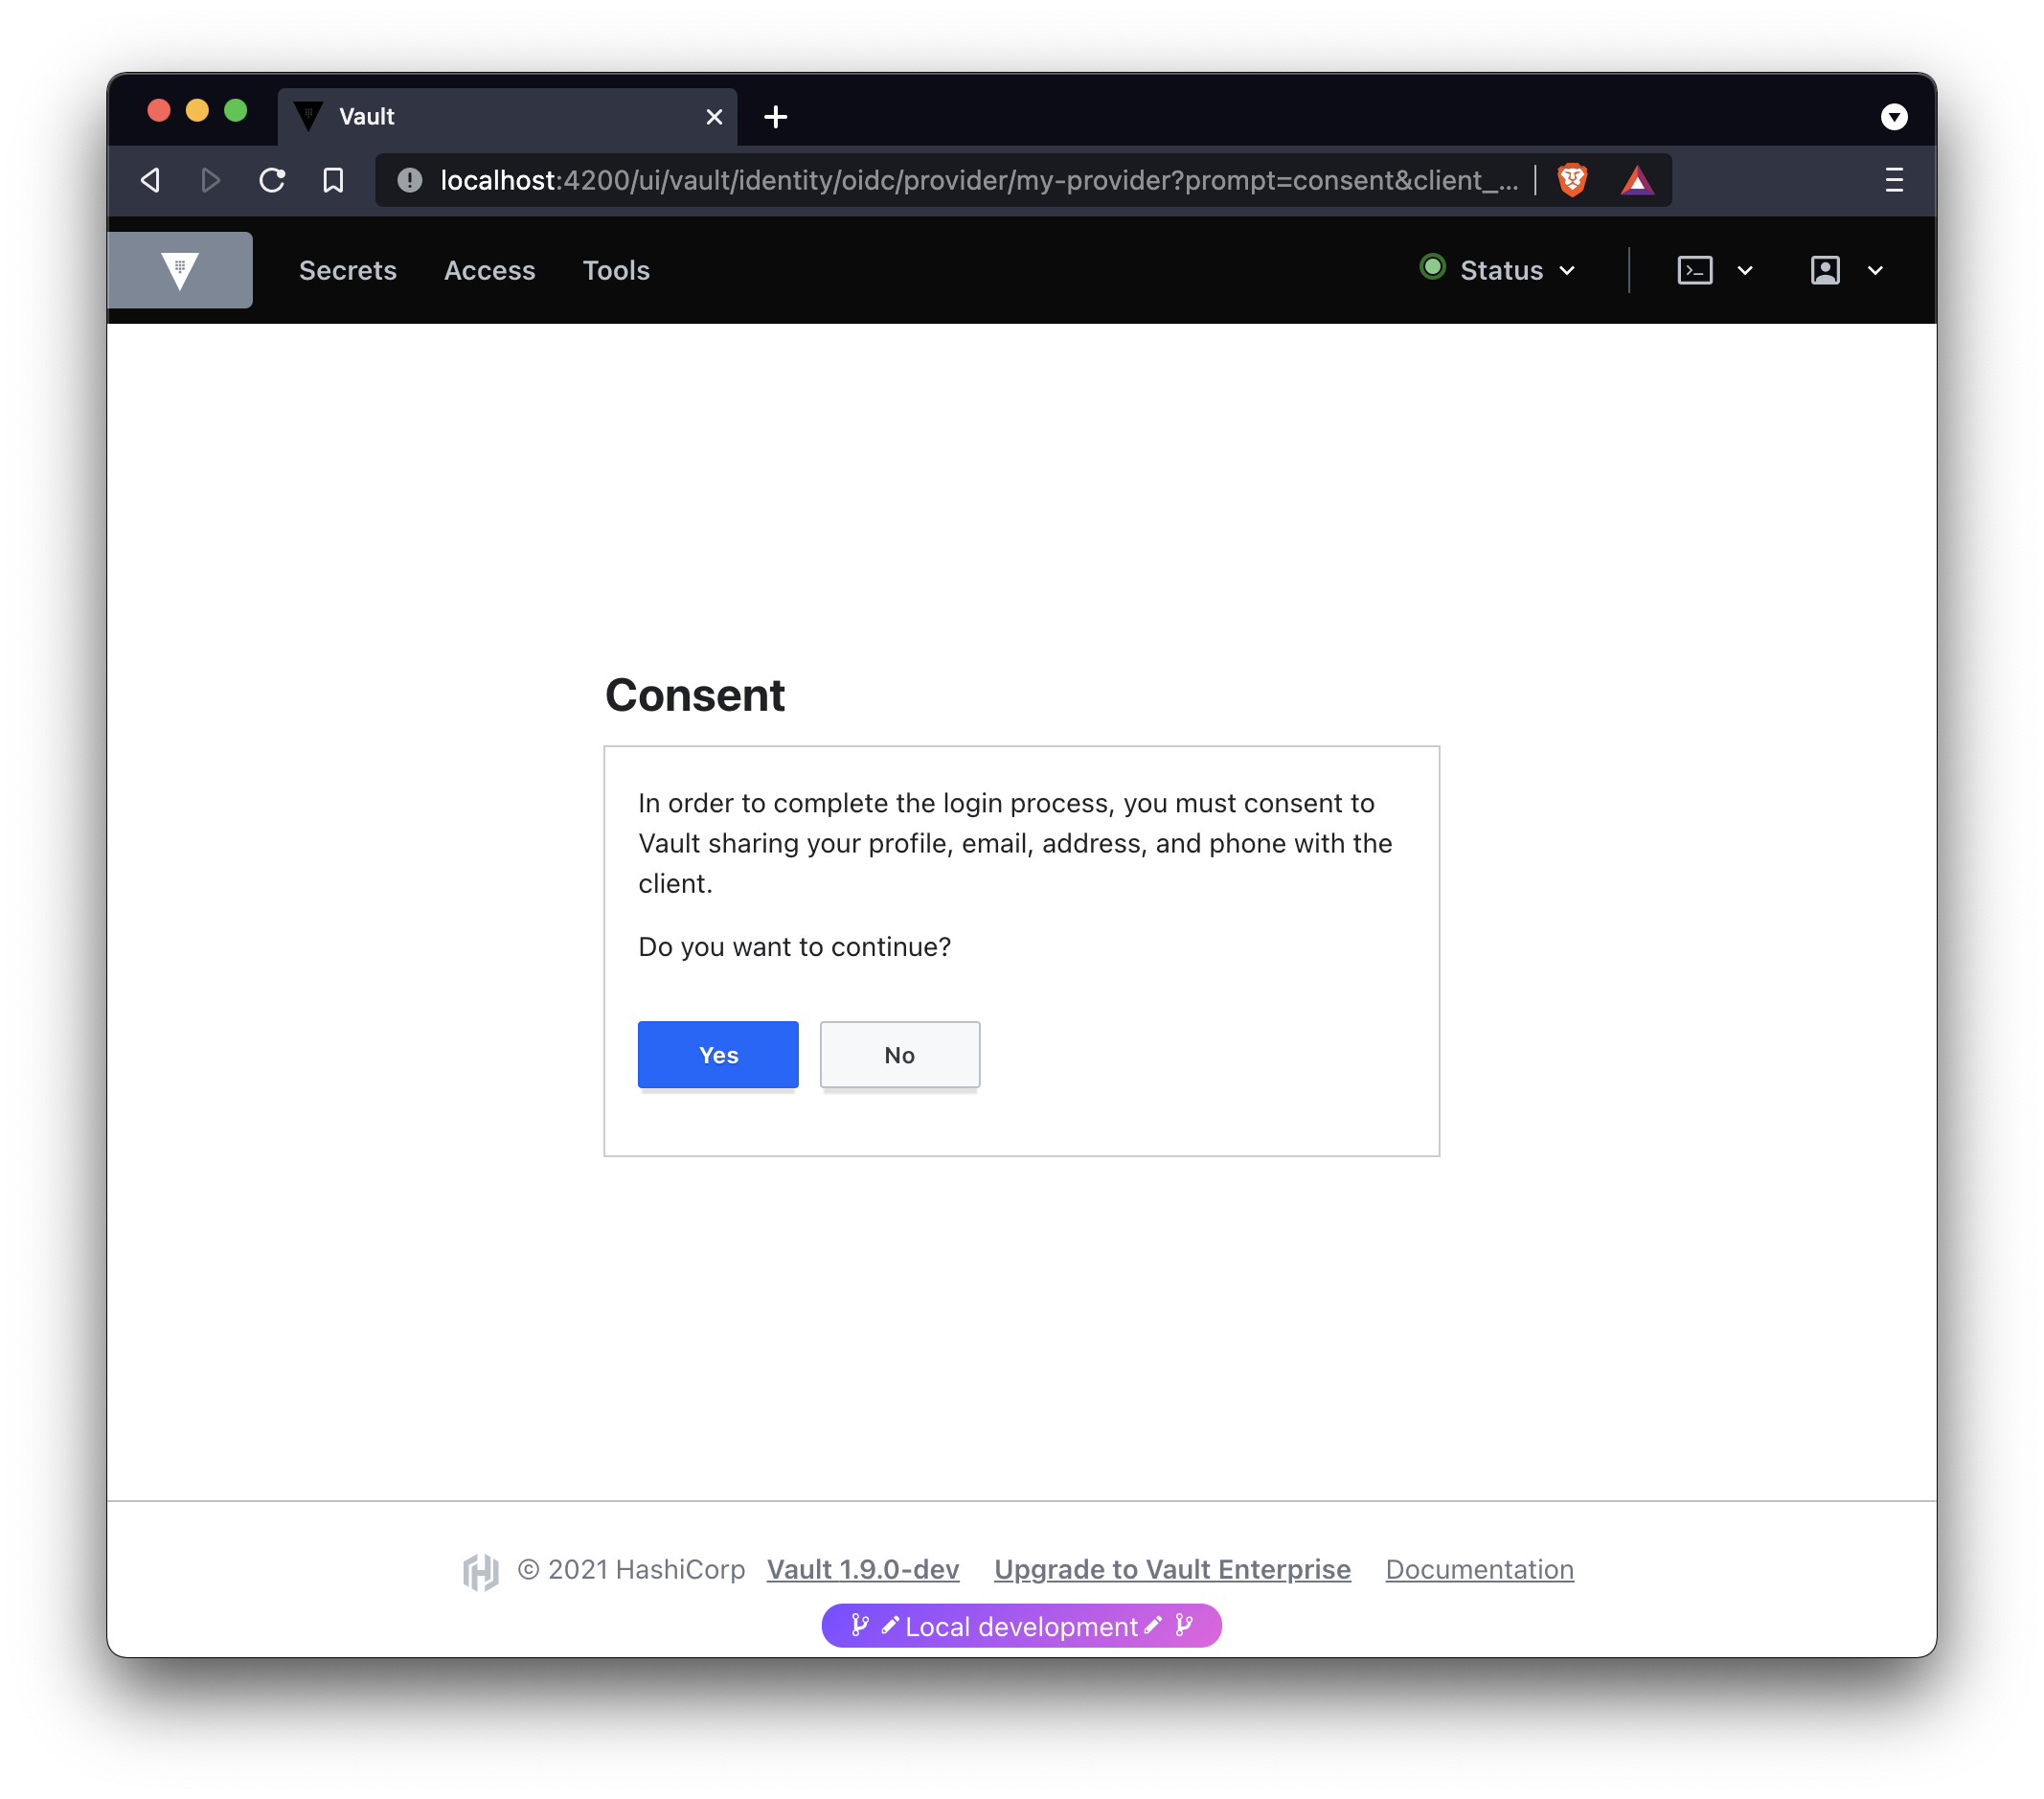This screenshot has width=2044, height=1799.
Task: Click the Vault logo home icon
Action: pyautogui.click(x=180, y=270)
